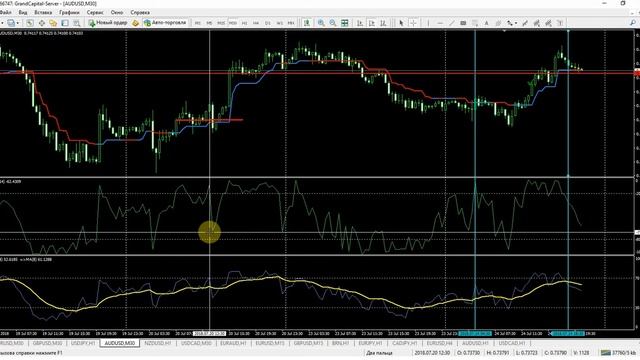Image resolution: width=640 pixels, height=360 pixels.
Task: Switch to the CADJPY,H1 chart tab
Action: click(404, 343)
